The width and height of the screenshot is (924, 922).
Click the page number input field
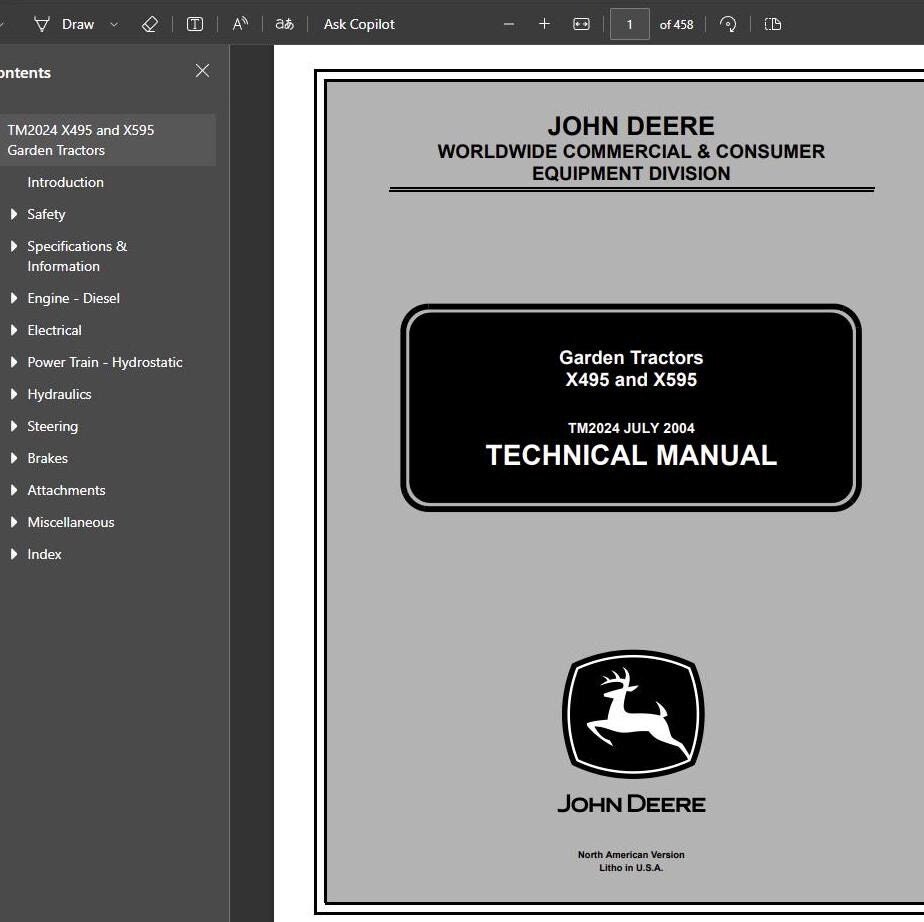pyautogui.click(x=630, y=24)
